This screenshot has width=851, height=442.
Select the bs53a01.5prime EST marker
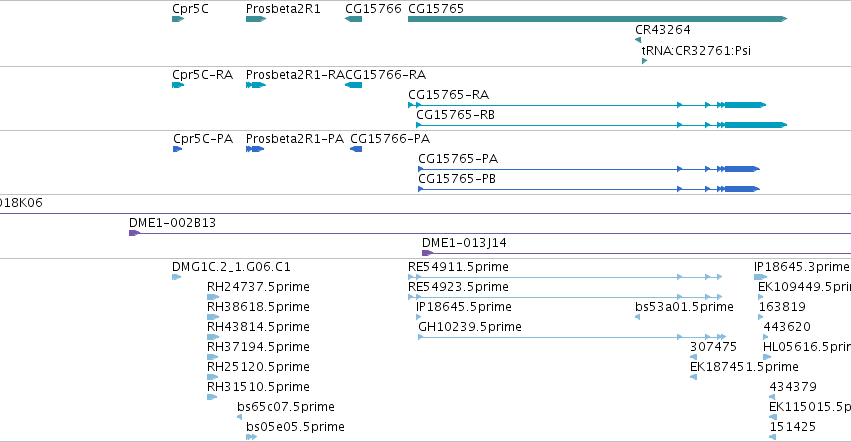click(x=638, y=317)
